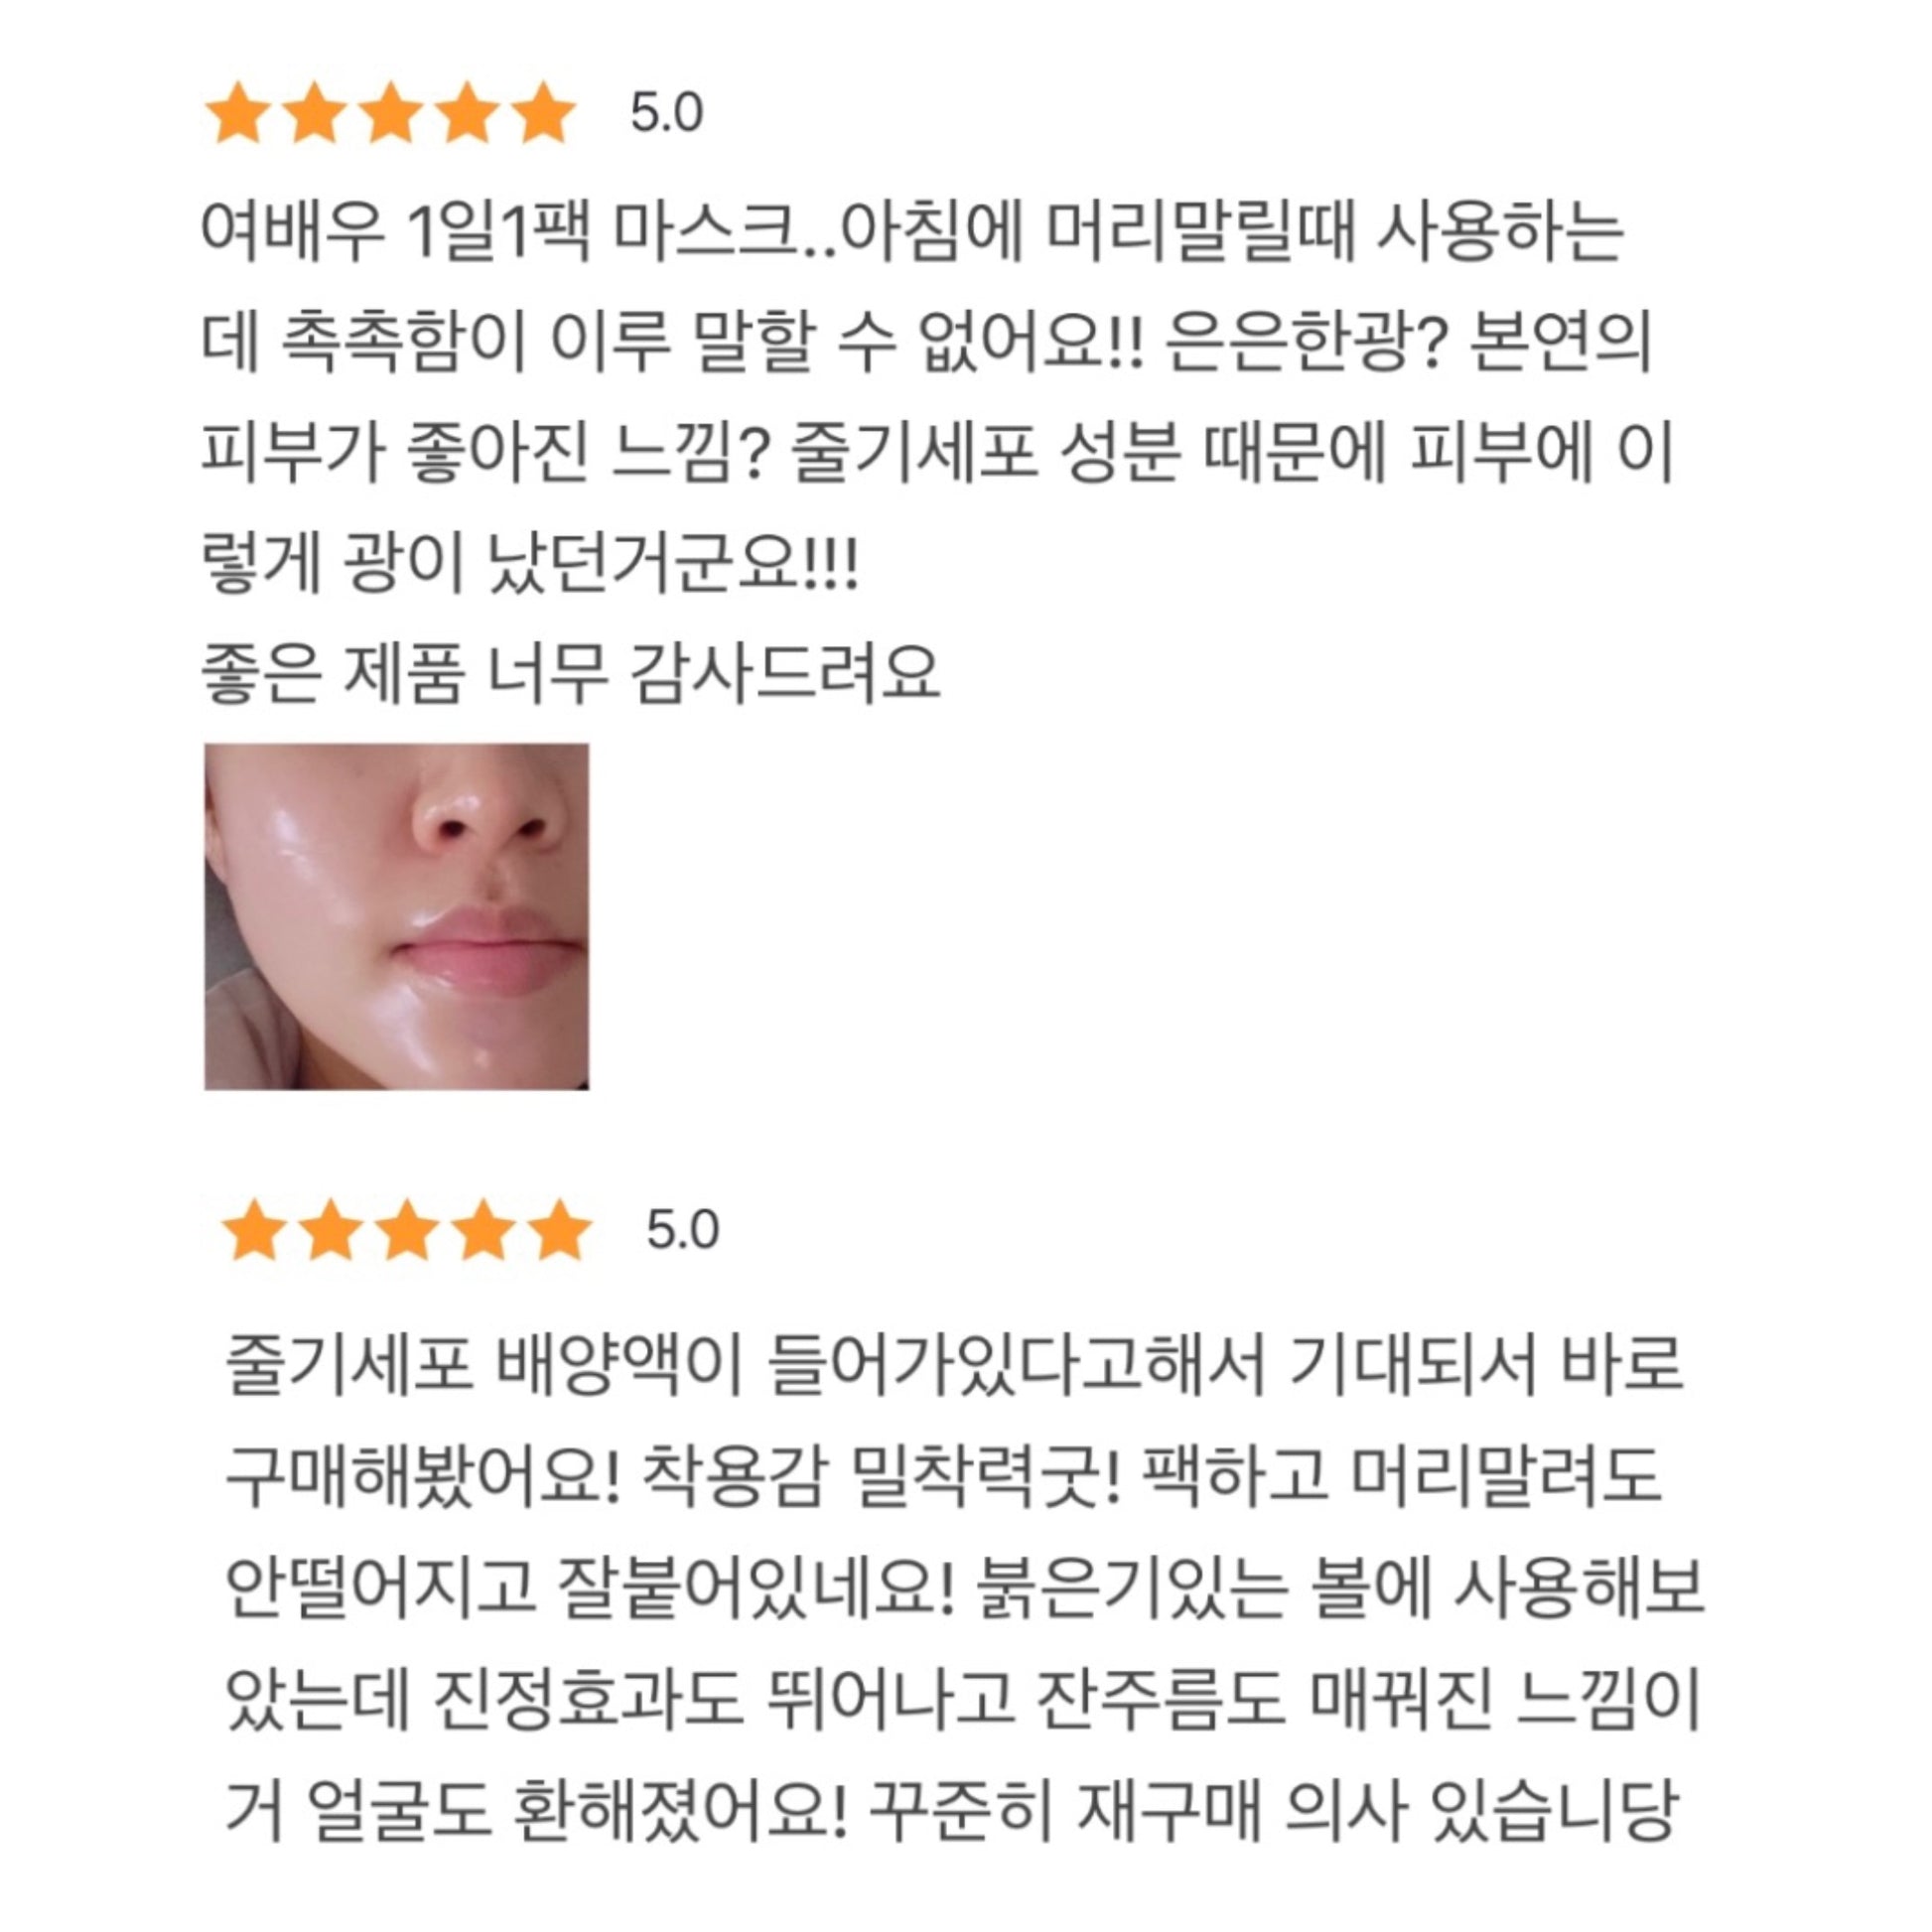Select the first star of the bottom review

pos(256,1231)
